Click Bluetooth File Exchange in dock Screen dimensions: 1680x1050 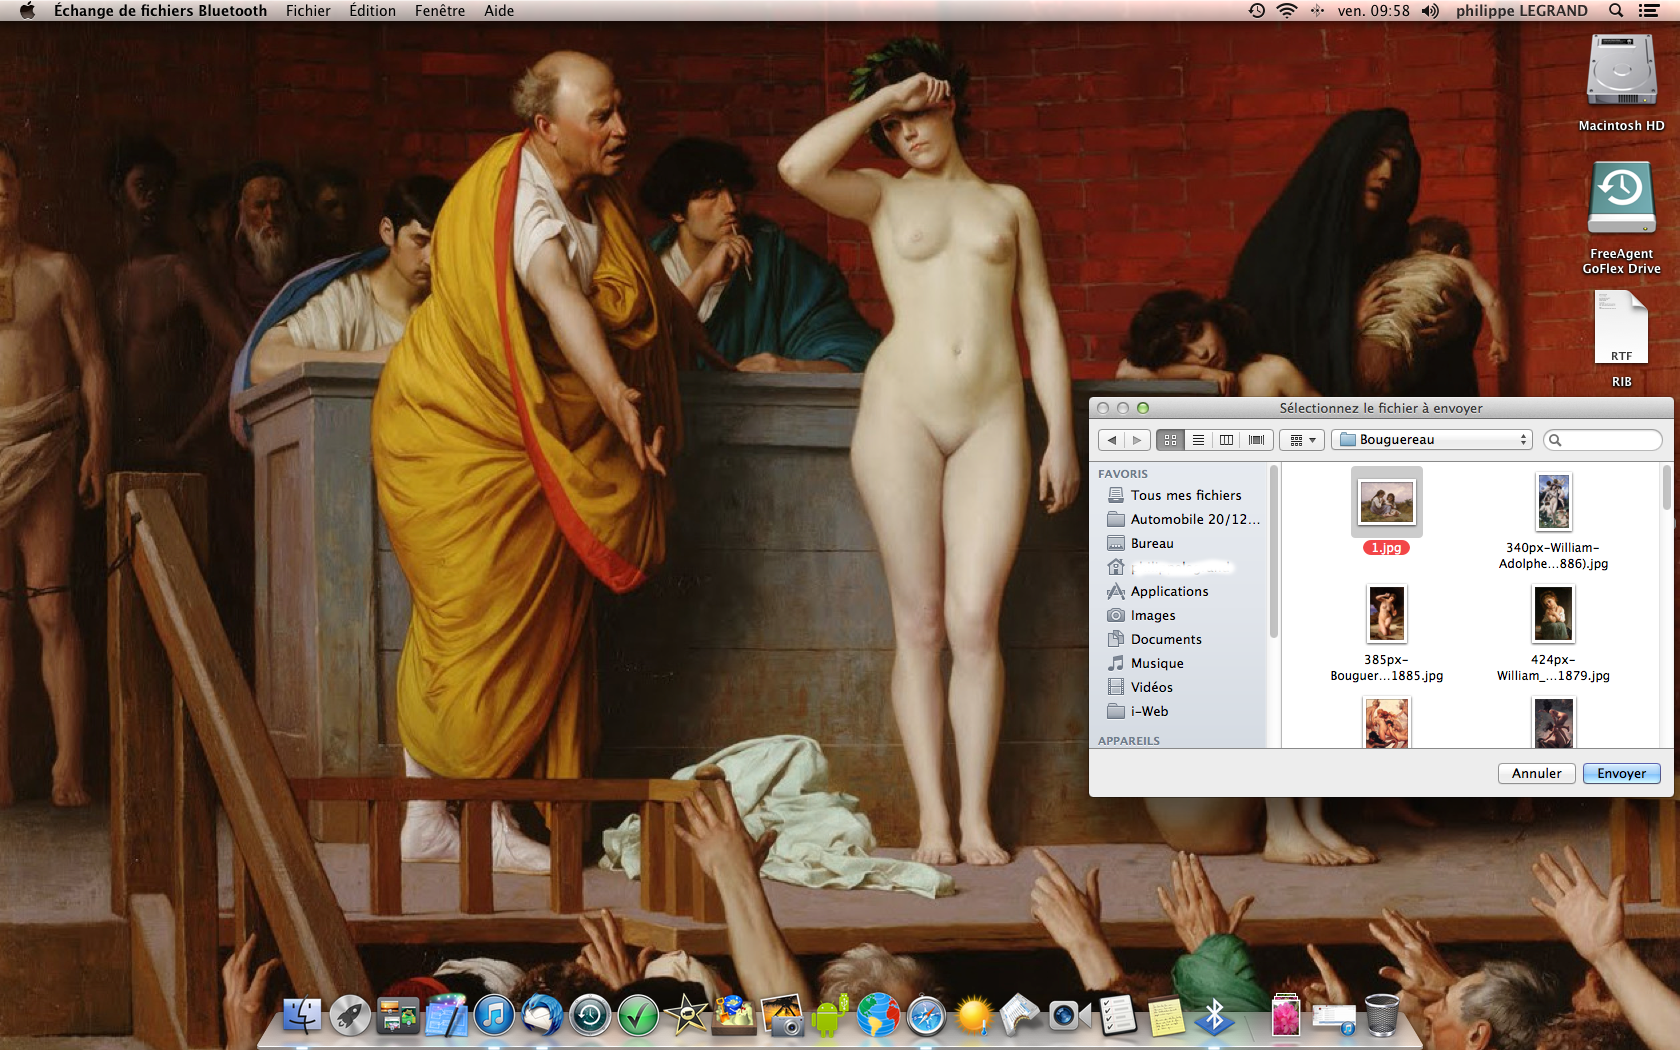(1214, 1016)
